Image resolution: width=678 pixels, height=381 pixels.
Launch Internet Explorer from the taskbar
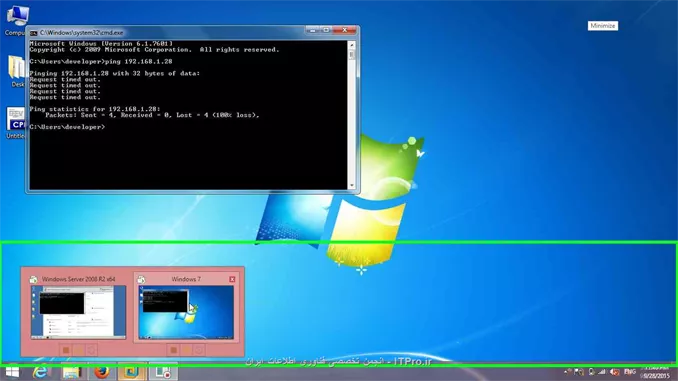[x=40, y=372]
